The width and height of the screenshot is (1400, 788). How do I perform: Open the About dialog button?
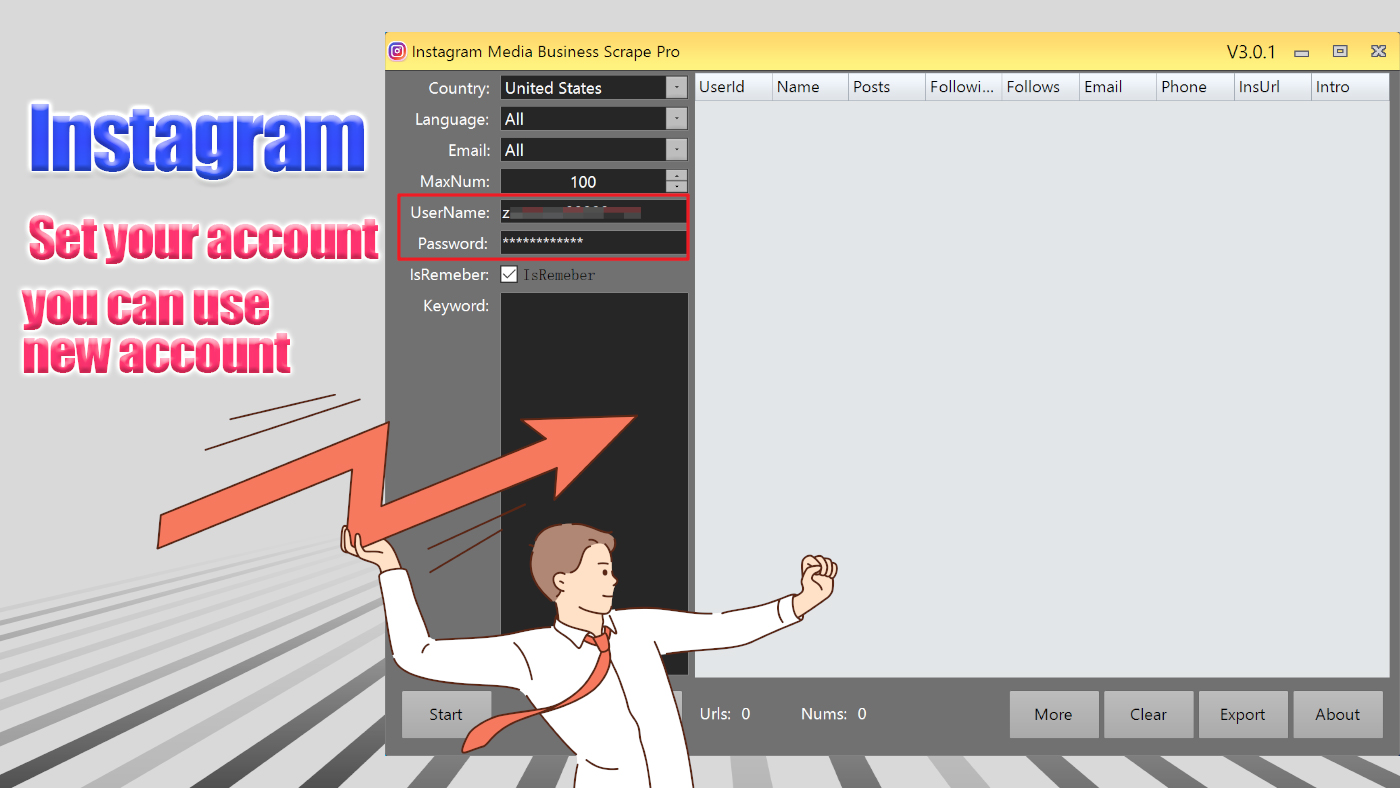click(1338, 714)
